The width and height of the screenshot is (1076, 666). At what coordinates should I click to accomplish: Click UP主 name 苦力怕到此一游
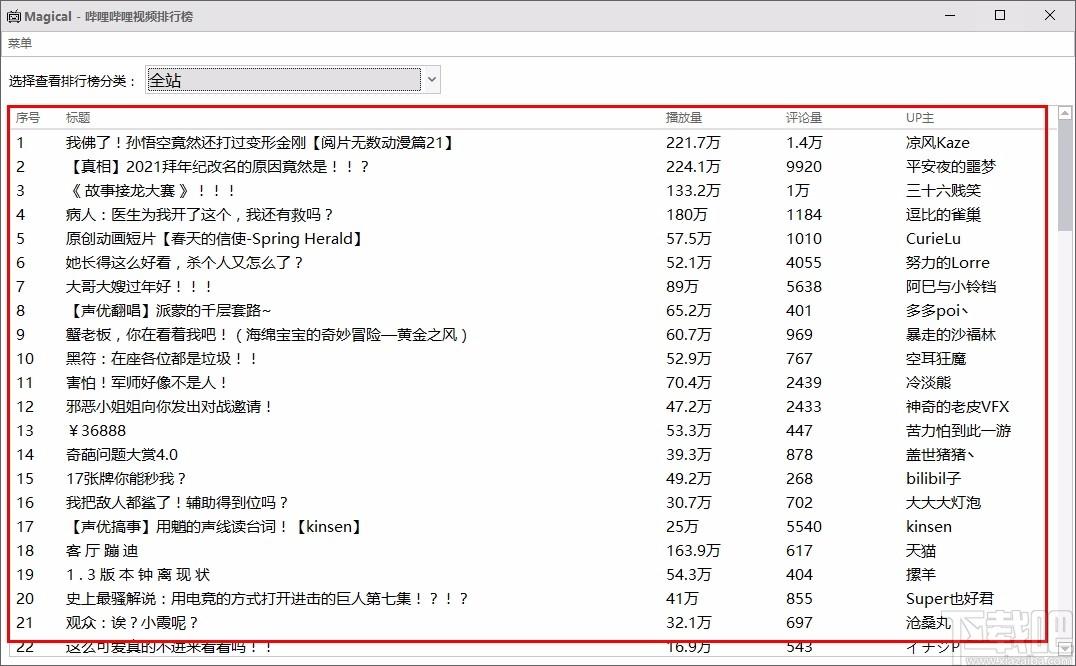click(x=958, y=431)
